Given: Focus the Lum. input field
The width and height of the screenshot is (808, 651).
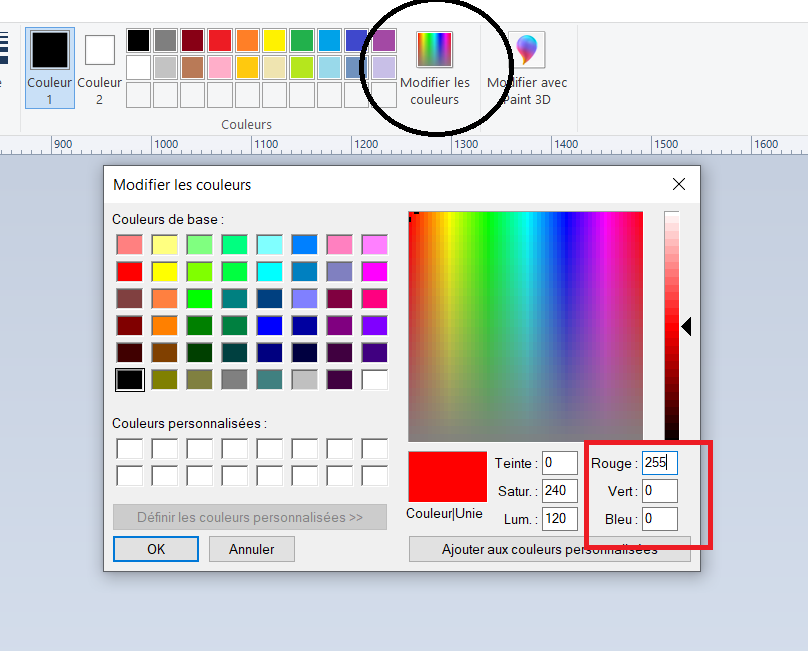Looking at the screenshot, I should 560,519.
